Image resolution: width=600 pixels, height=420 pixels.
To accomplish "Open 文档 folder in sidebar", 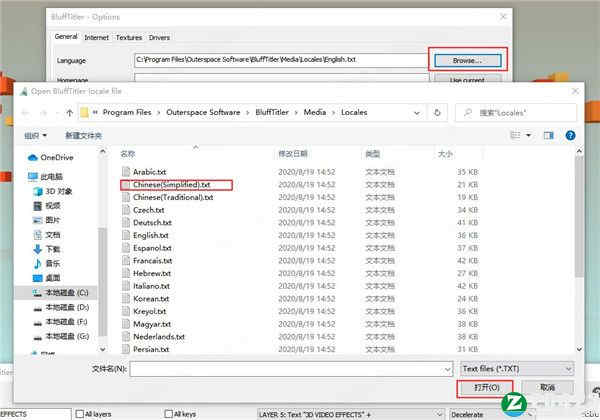I will (x=47, y=234).
